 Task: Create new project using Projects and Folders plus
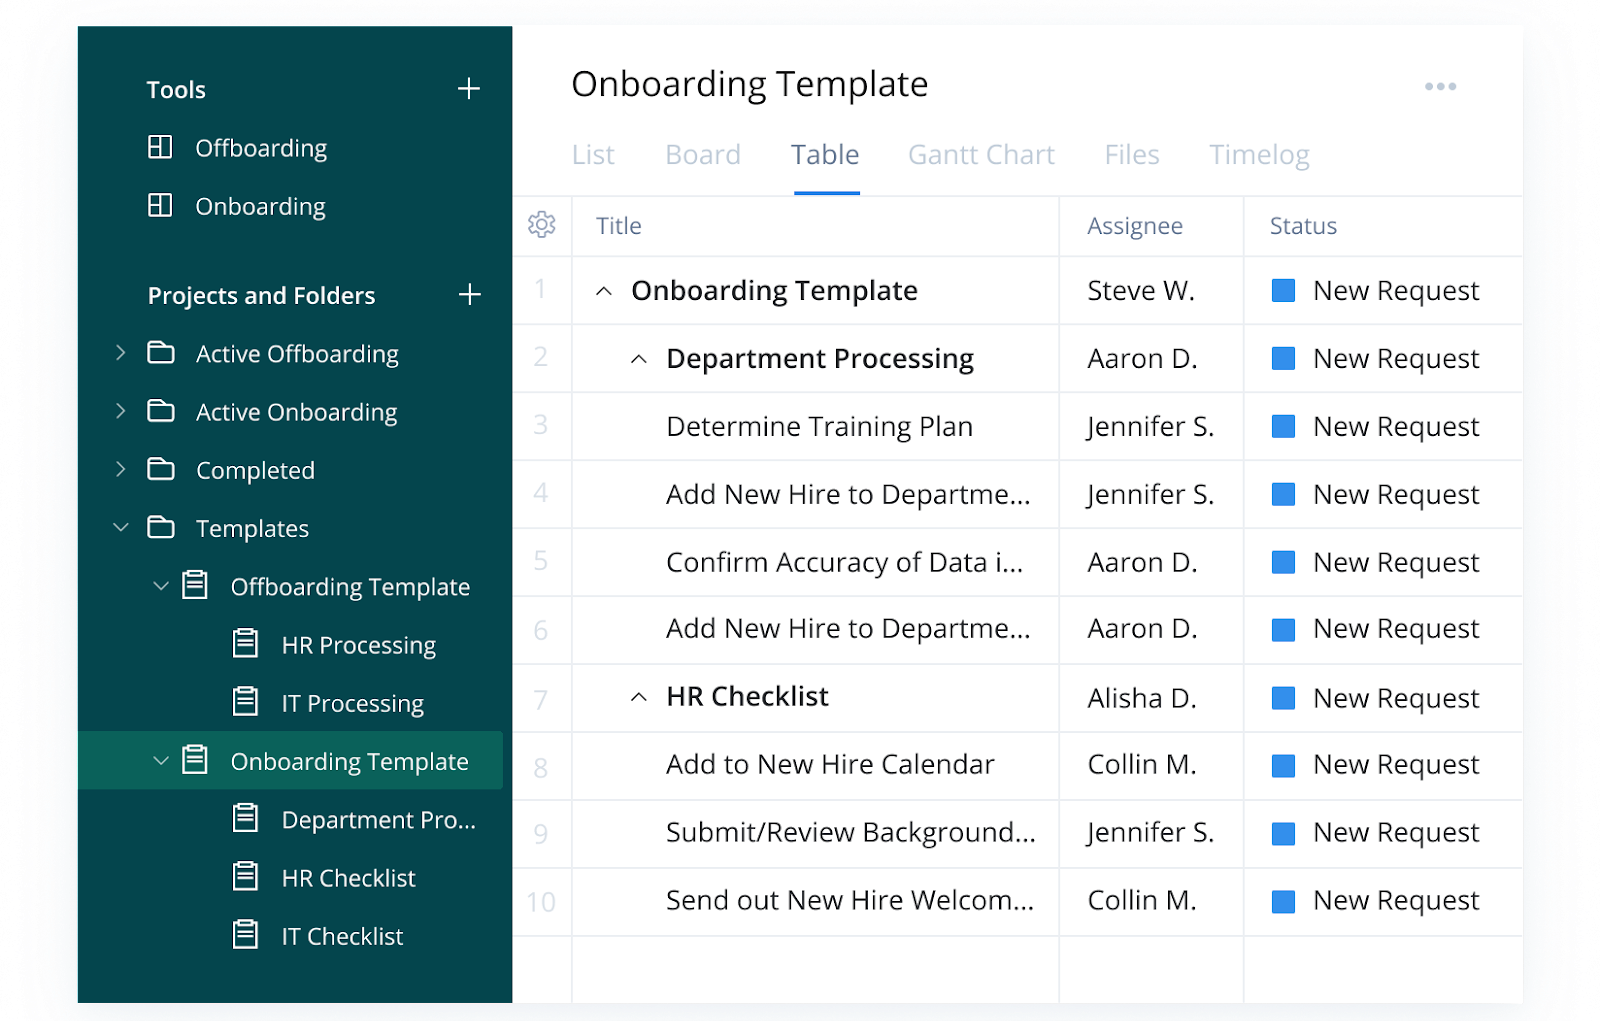469,294
